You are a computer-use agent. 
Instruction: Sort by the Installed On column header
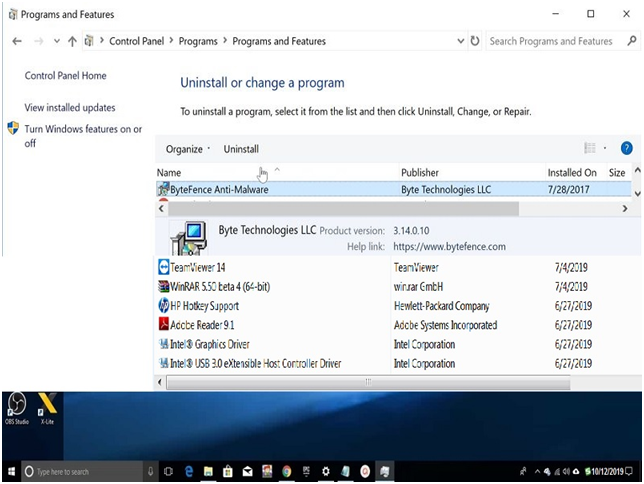[x=572, y=173]
